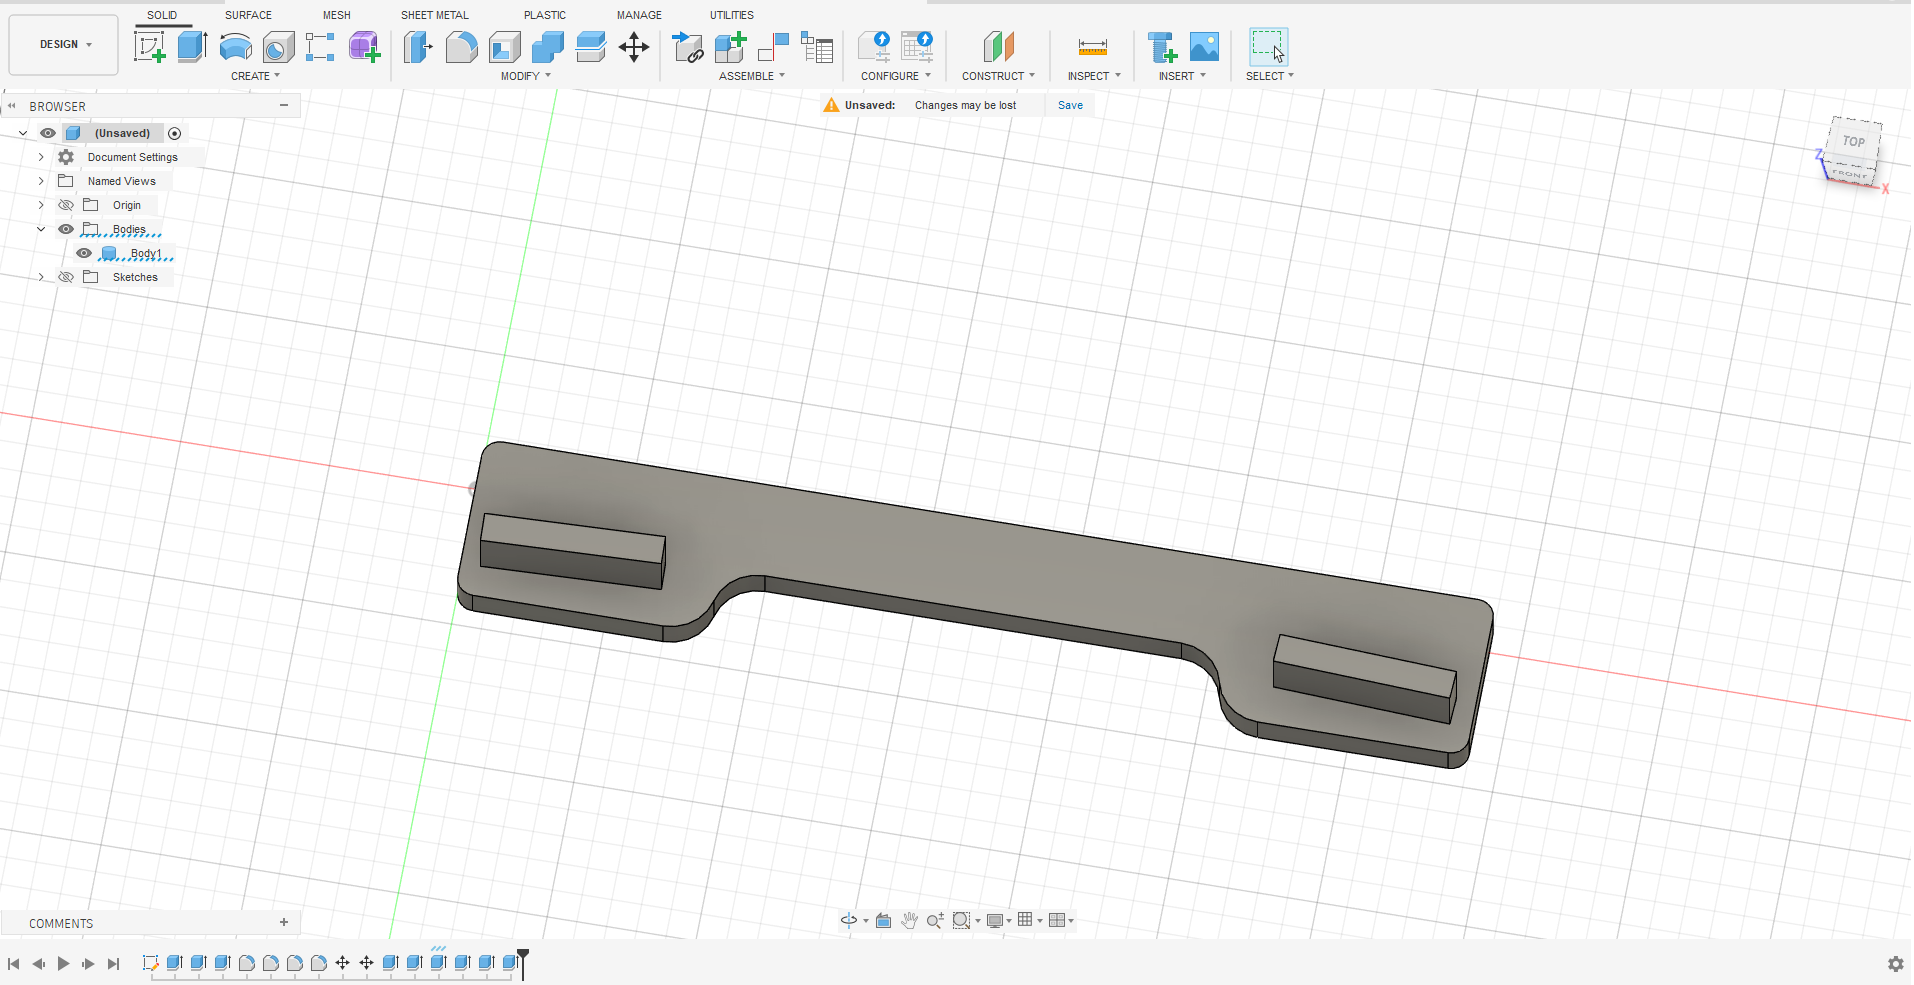
Task: Click the Extrude tool icon
Action: 192,47
